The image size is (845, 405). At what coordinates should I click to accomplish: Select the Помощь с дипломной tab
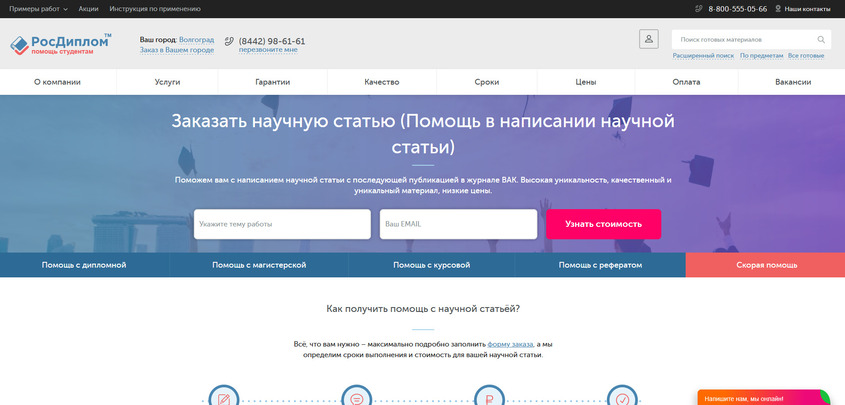[84, 265]
